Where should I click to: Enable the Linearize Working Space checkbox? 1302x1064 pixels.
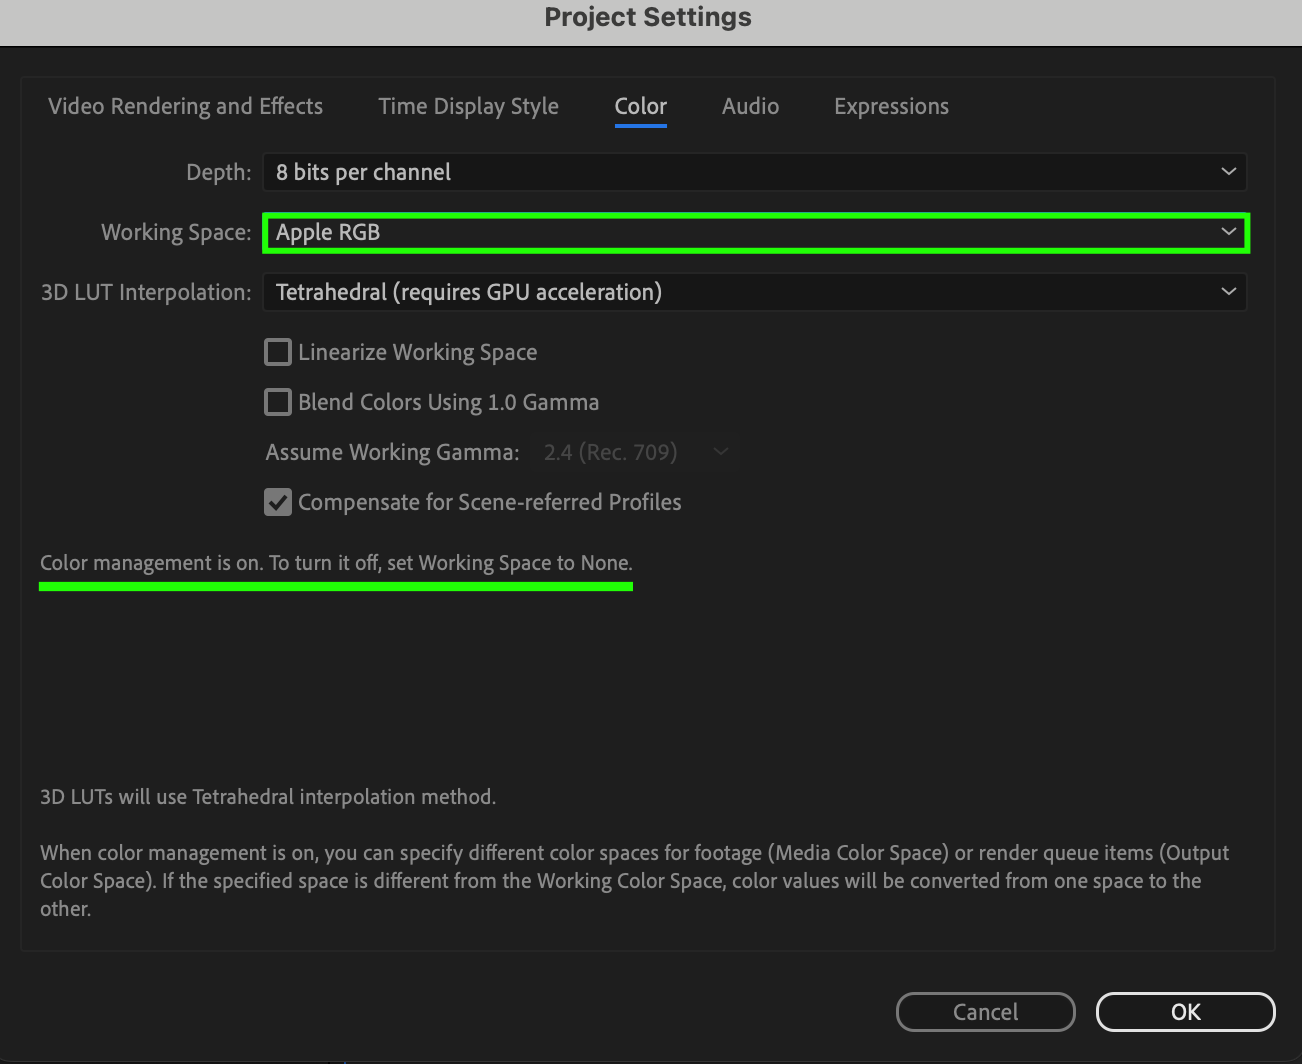278,352
